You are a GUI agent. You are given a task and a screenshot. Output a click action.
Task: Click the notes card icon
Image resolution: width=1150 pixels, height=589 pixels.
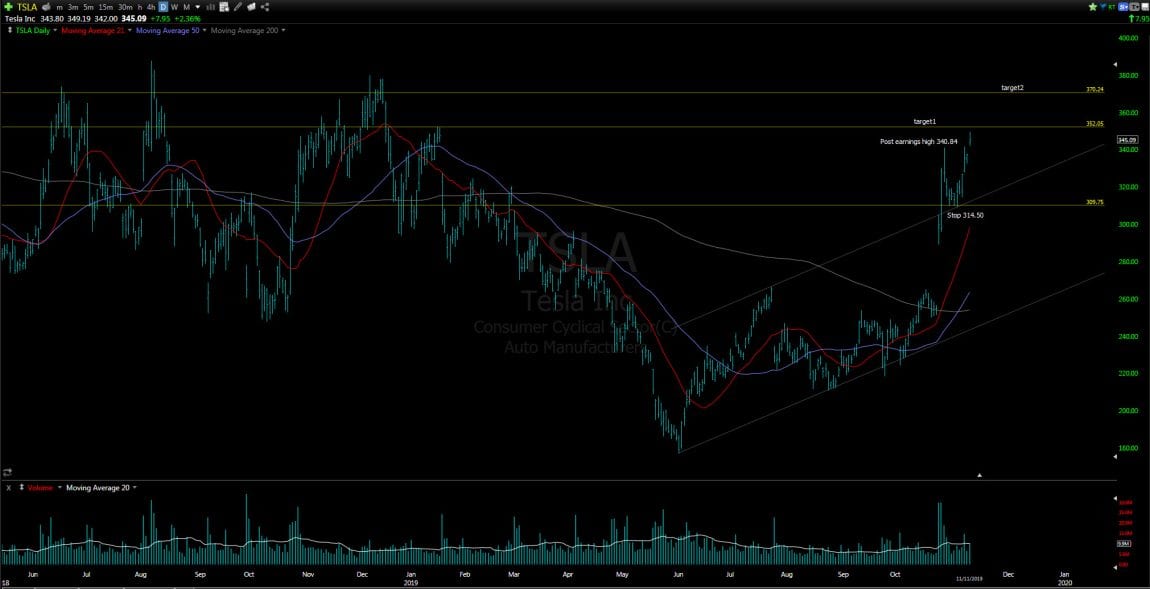point(251,7)
